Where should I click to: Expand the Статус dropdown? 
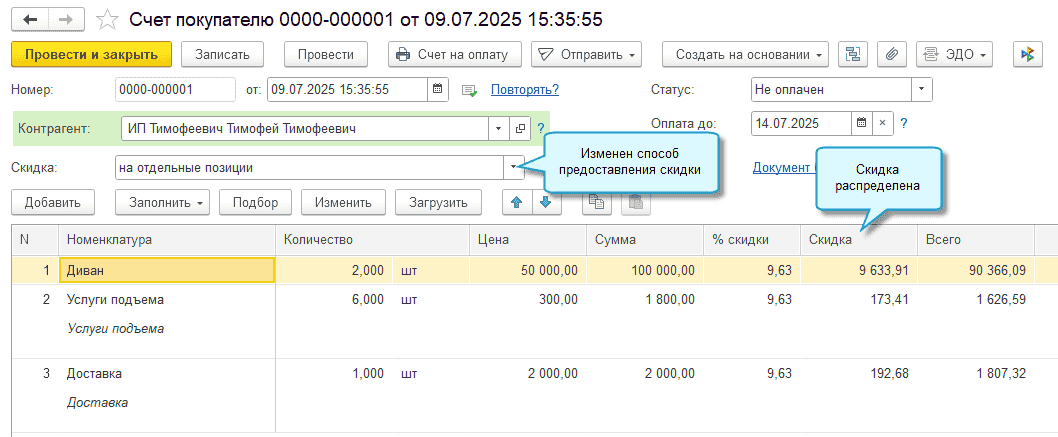pos(921,89)
